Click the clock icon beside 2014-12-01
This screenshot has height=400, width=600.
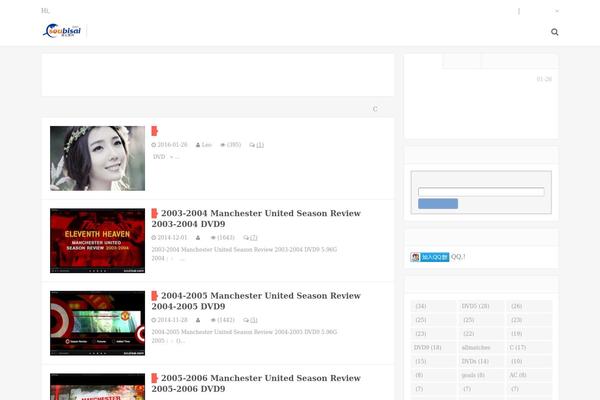click(x=154, y=238)
